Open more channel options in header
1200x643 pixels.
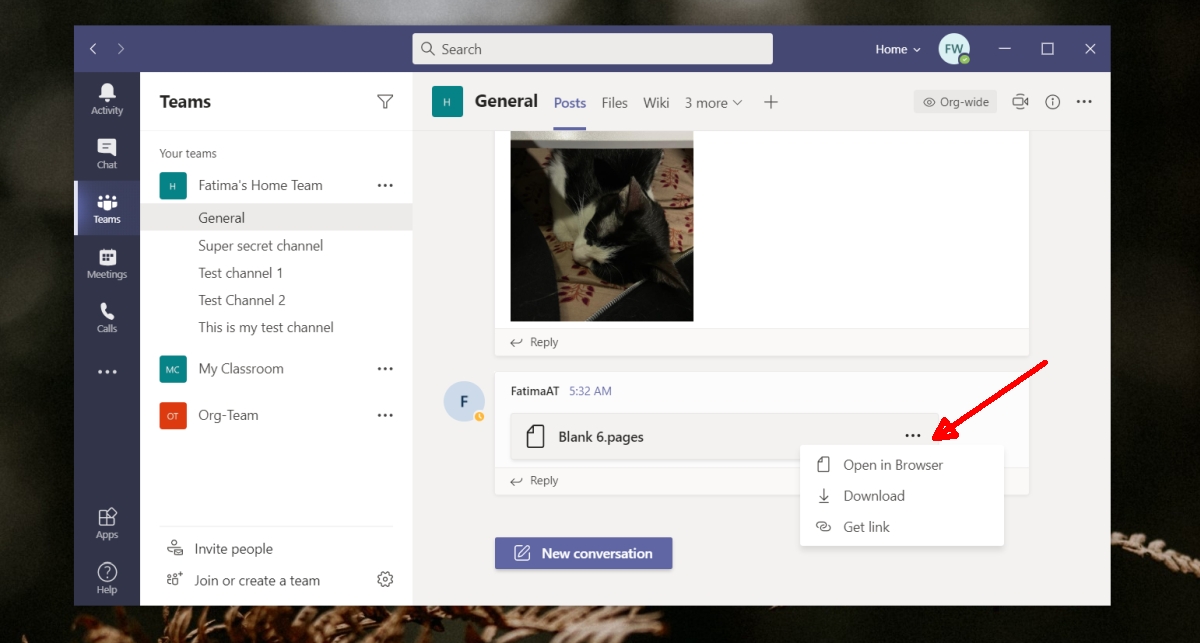[x=1084, y=102]
